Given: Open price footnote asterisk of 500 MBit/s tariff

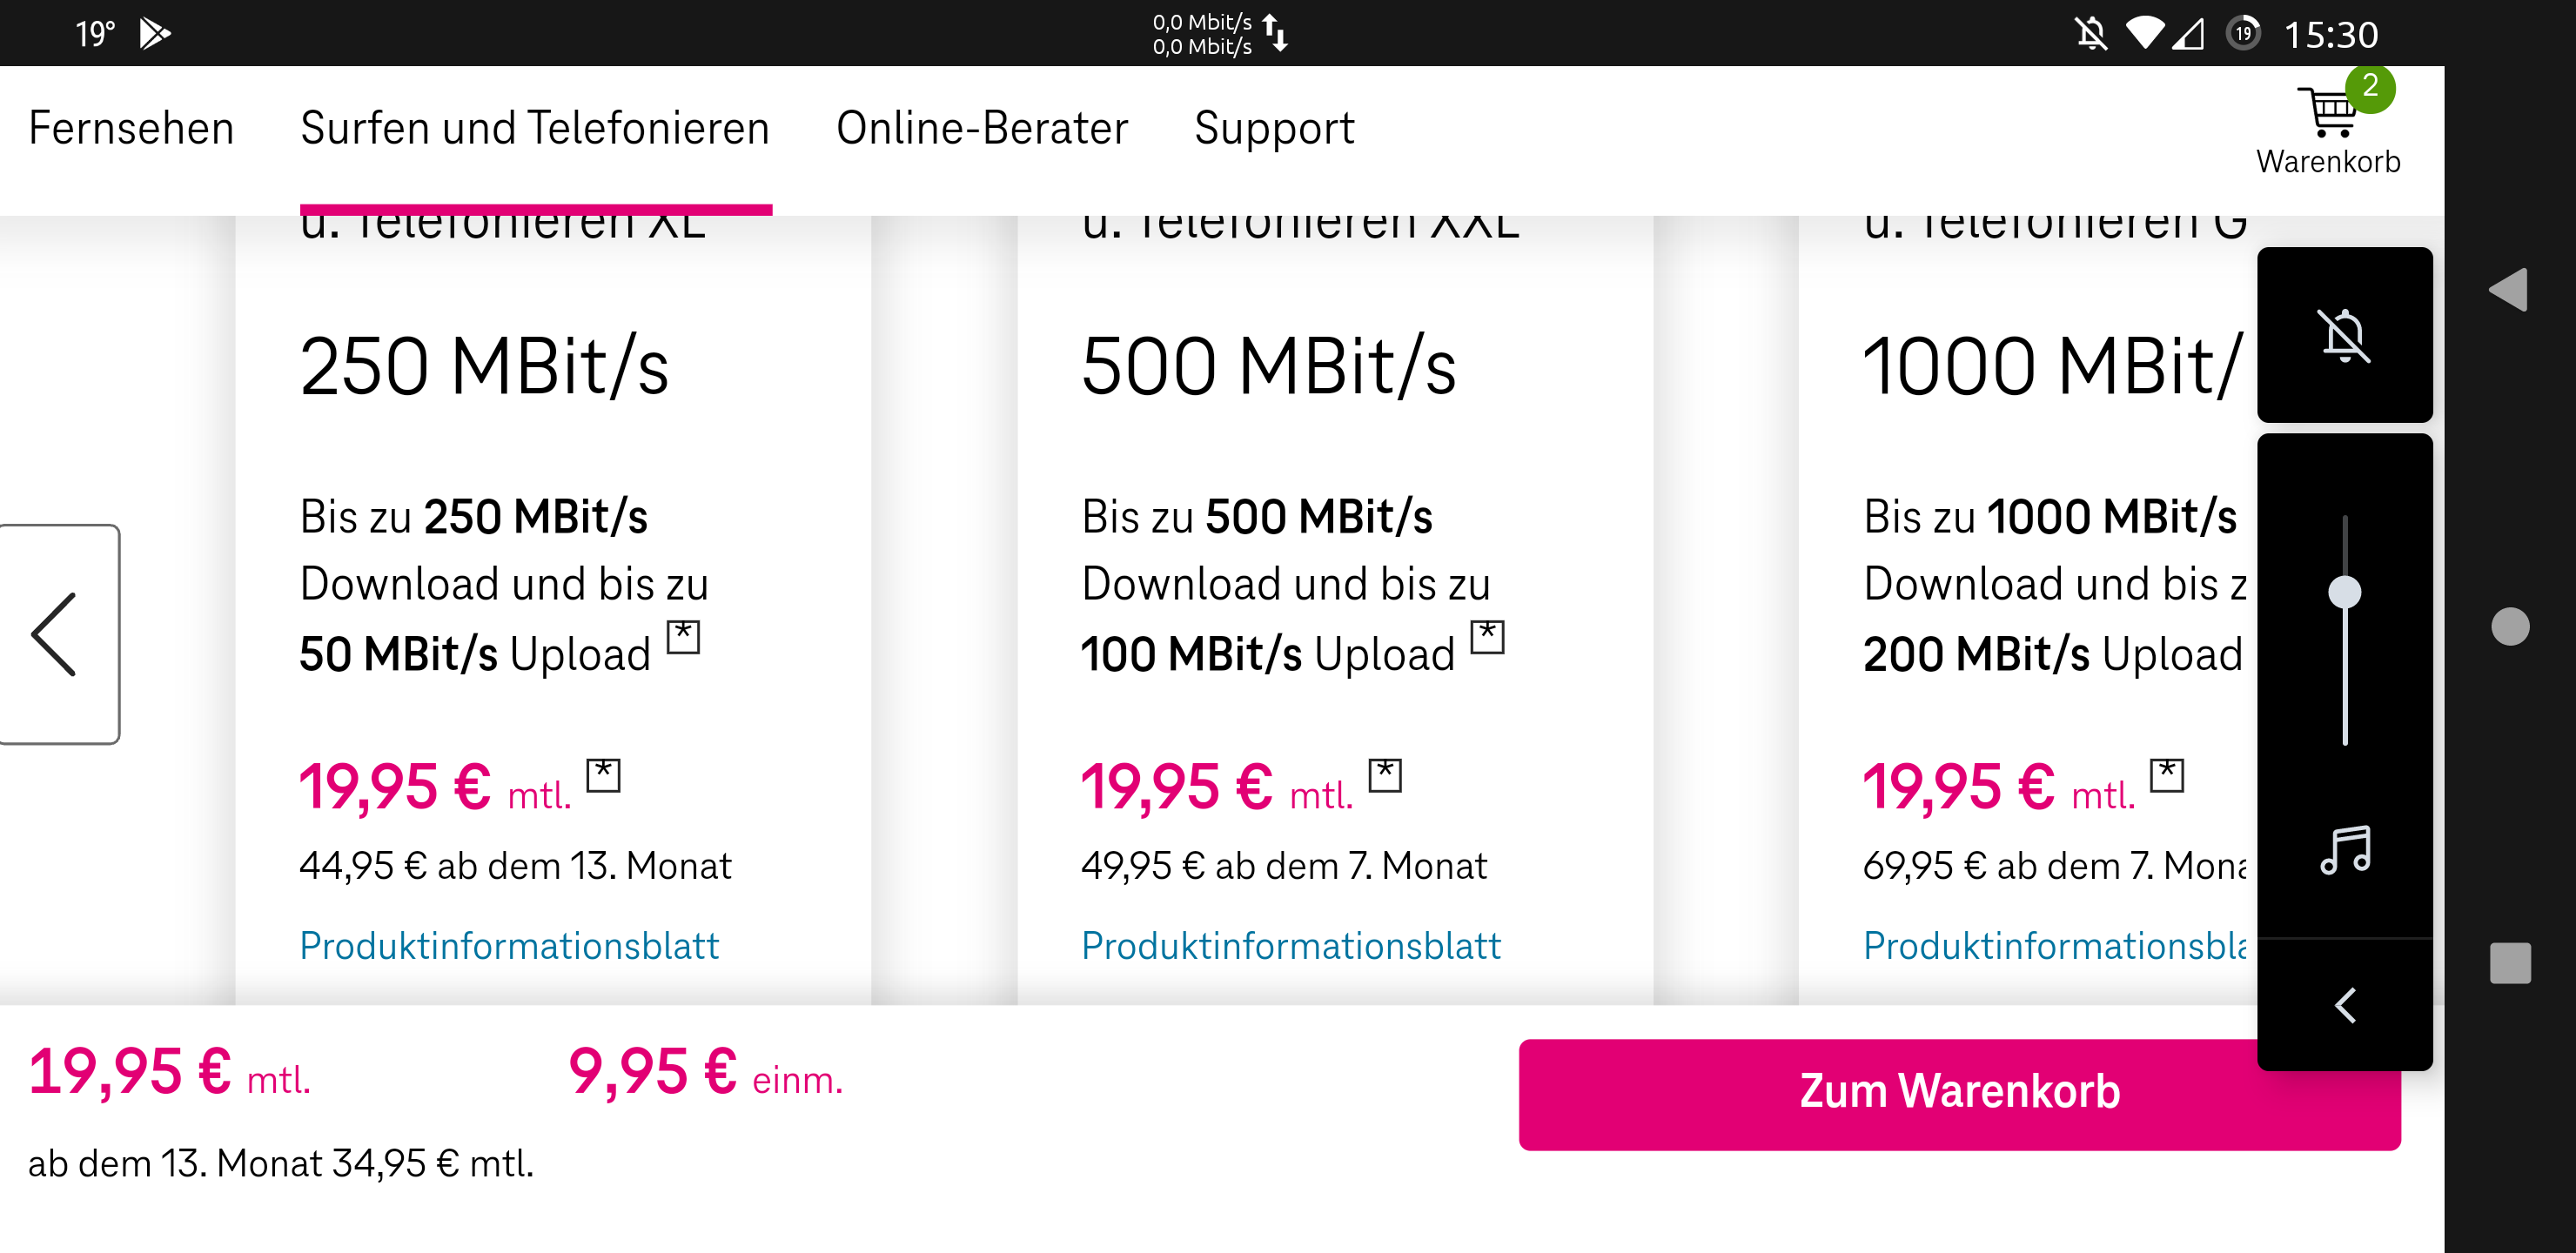Looking at the screenshot, I should pyautogui.click(x=1385, y=775).
